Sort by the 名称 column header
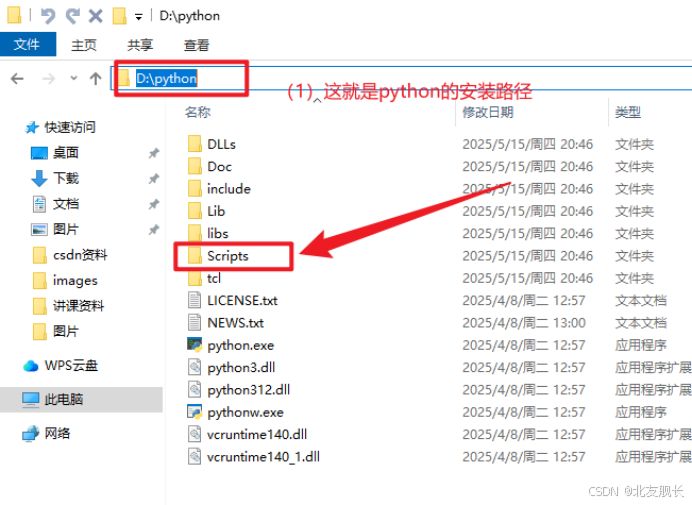The width and height of the screenshot is (692, 505). (198, 112)
